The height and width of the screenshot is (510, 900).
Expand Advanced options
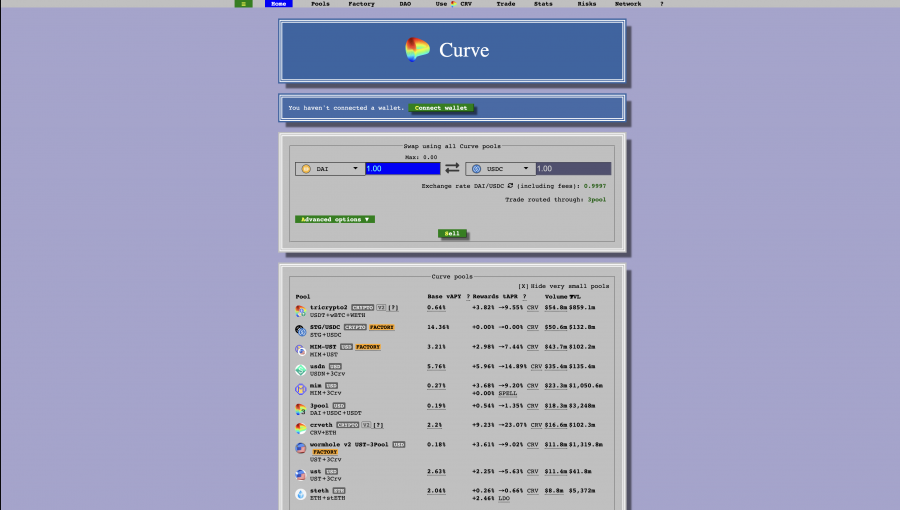335,219
